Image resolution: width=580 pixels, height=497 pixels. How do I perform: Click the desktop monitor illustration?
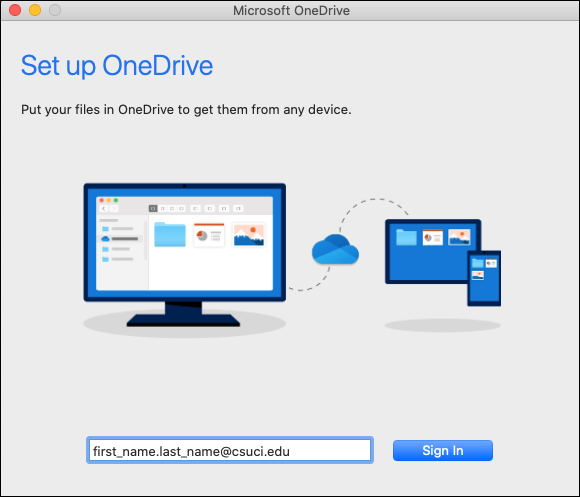click(185, 254)
